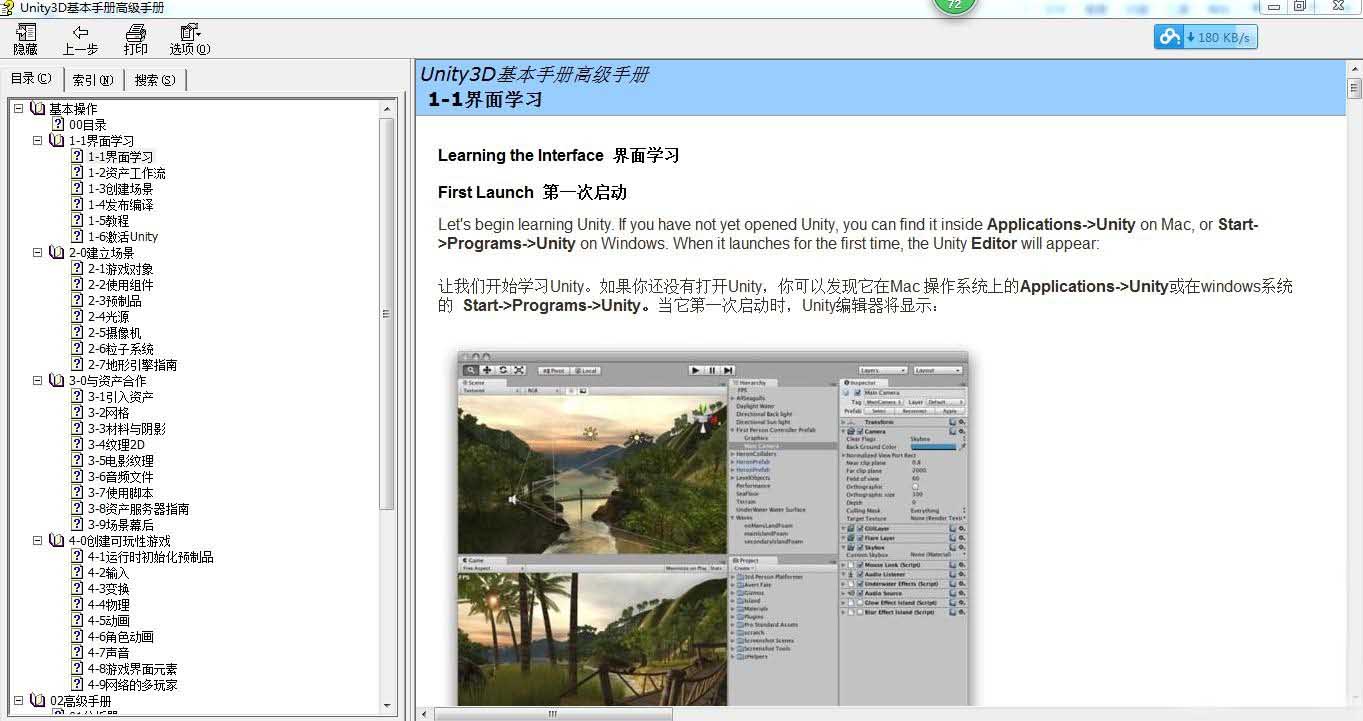The width and height of the screenshot is (1363, 721).
Task: Open topic 3-6音频文件
Action: tap(120, 477)
